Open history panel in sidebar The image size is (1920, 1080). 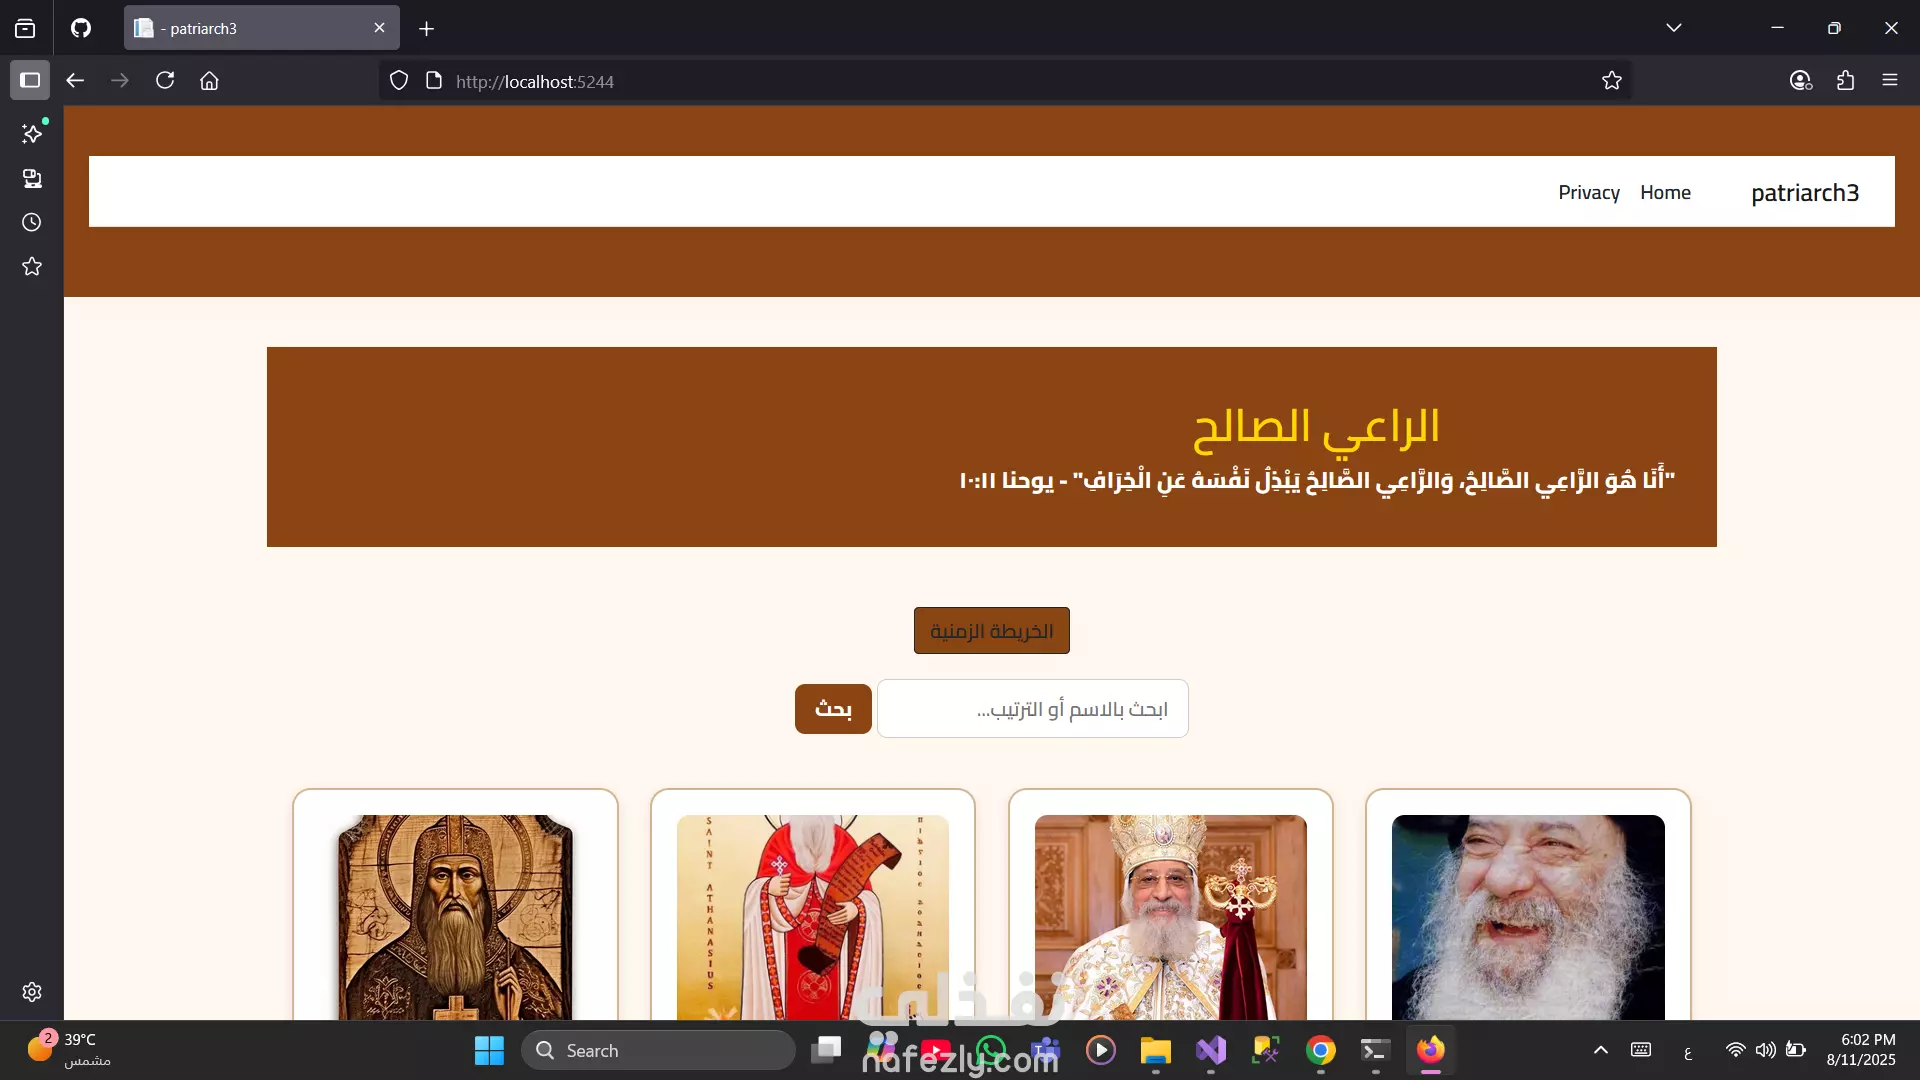pyautogui.click(x=32, y=222)
